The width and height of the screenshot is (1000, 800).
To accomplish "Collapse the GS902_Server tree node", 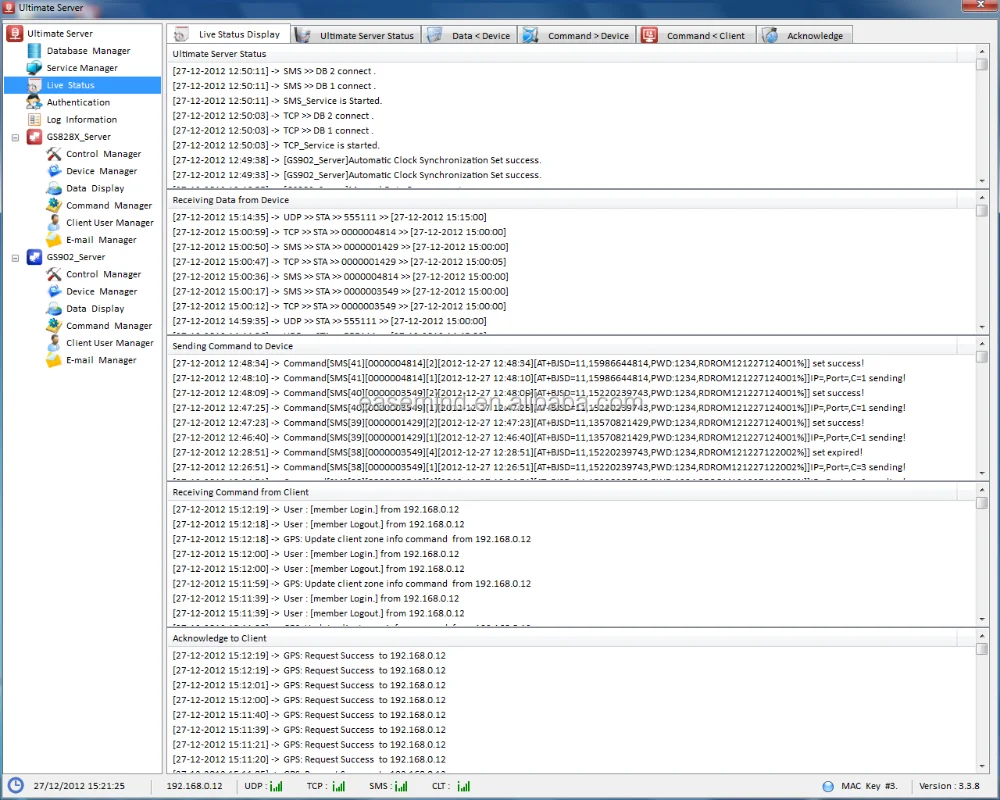I will 17,257.
